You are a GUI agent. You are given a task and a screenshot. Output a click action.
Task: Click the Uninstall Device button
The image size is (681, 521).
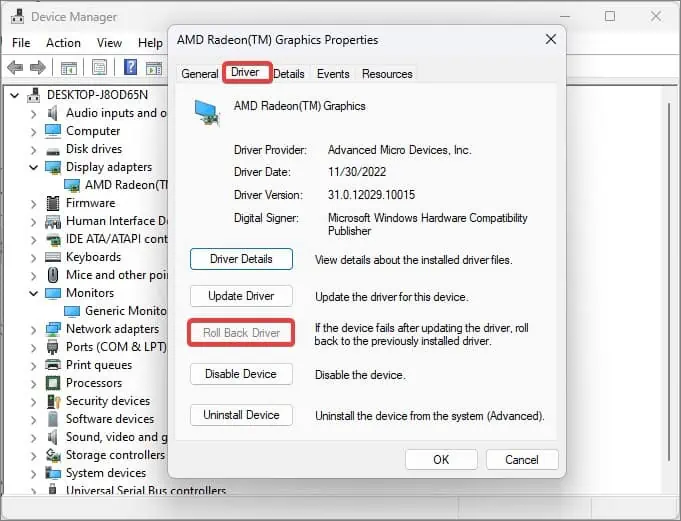[241, 415]
